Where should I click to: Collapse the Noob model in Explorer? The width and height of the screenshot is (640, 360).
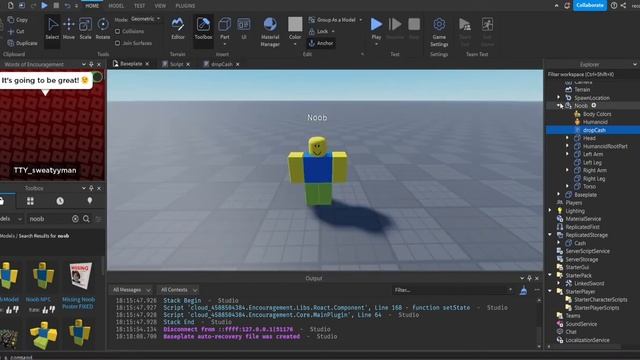[559, 106]
